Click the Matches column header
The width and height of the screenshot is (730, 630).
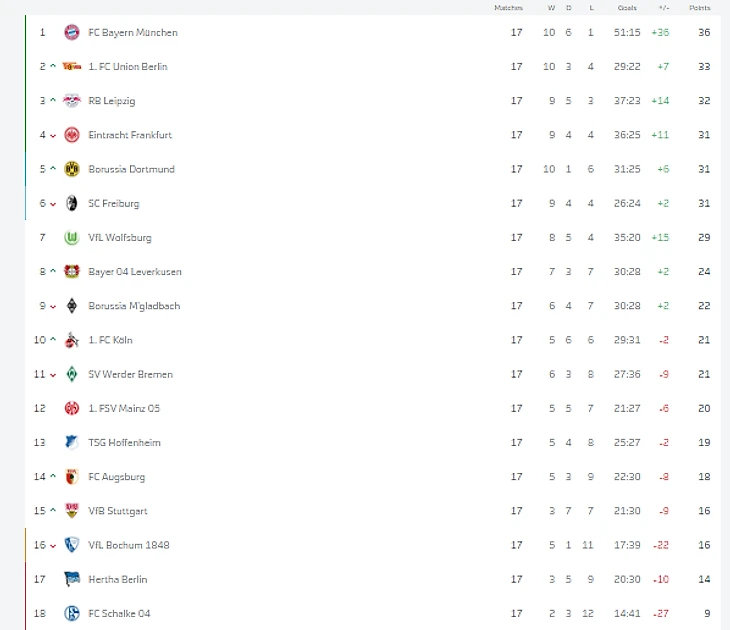[508, 8]
